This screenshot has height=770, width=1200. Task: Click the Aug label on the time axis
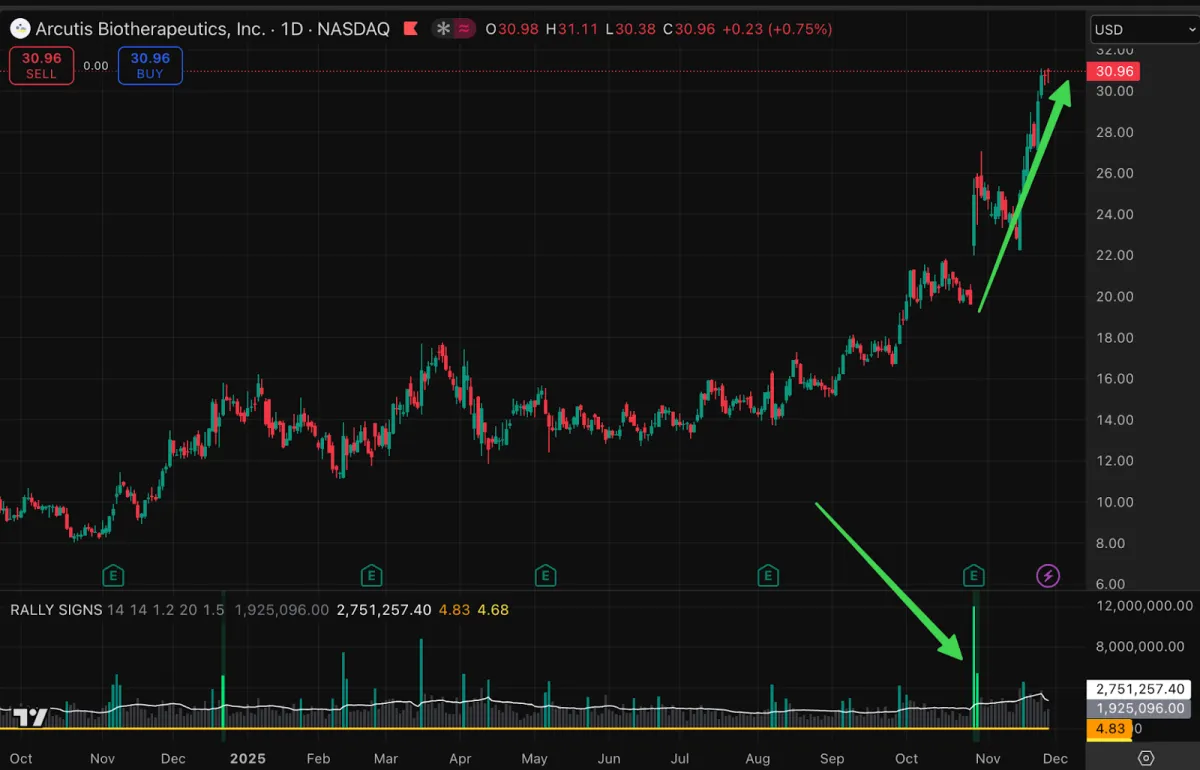click(x=758, y=758)
